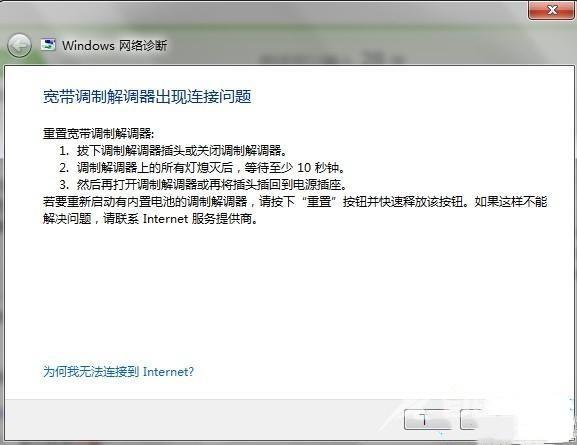Open 为何我无法连接到 Internet? help link
The width and height of the screenshot is (577, 445).
point(118,371)
